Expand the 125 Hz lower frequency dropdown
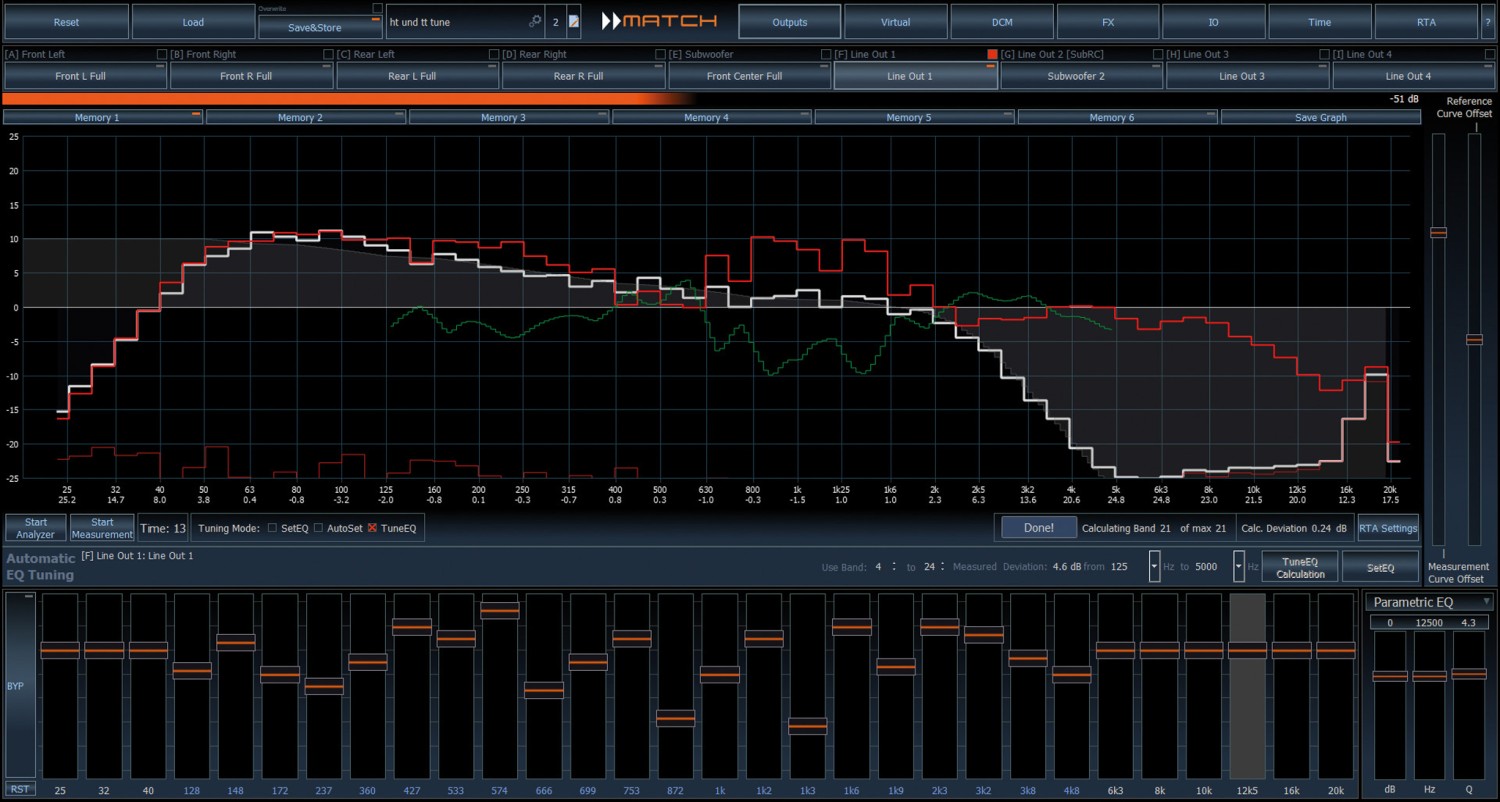 pos(1154,567)
